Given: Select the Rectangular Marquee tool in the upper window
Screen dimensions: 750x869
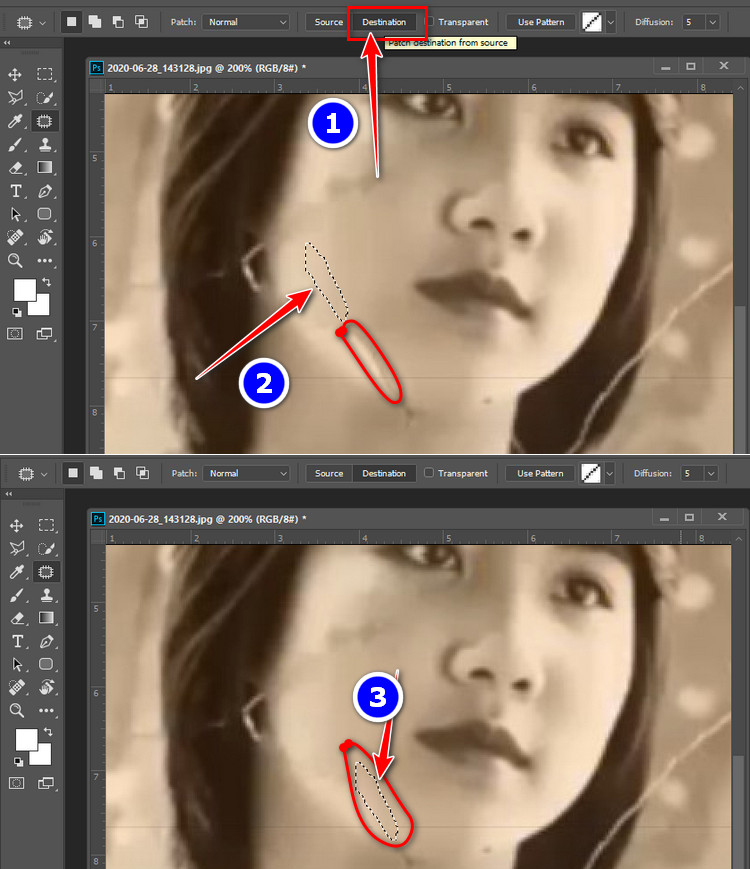Looking at the screenshot, I should click(44, 74).
